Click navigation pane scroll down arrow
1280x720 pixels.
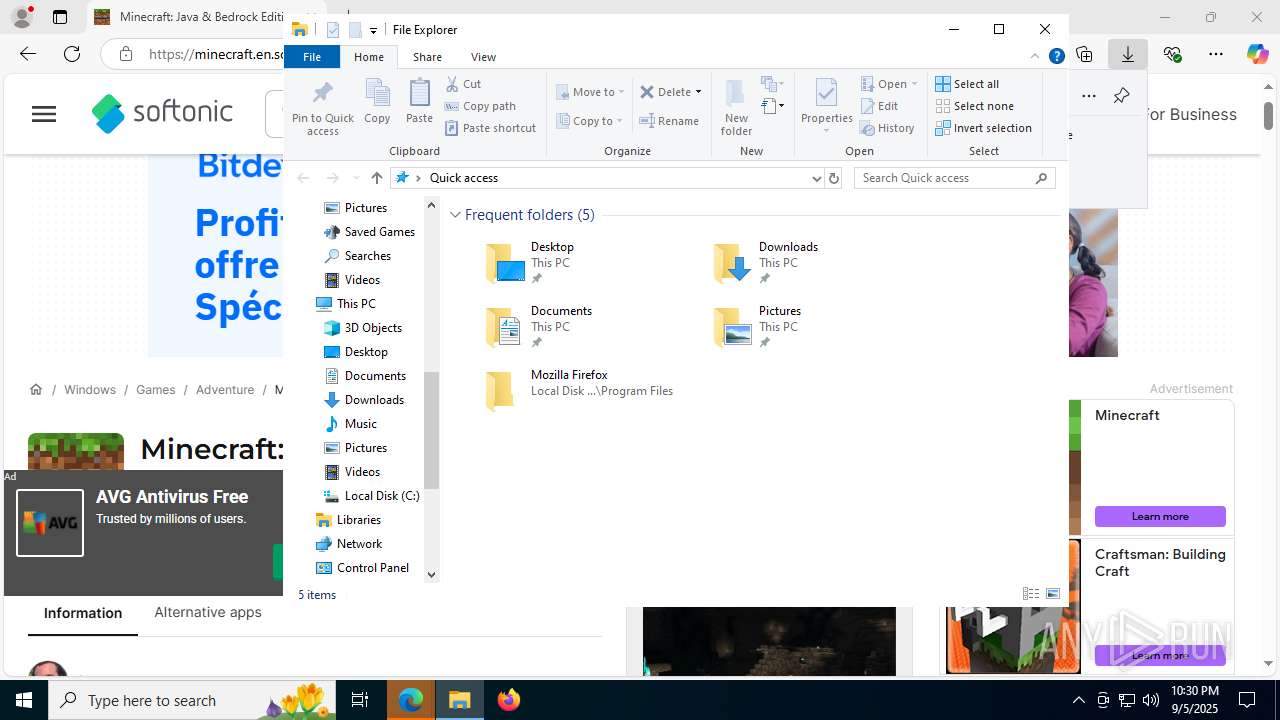pyautogui.click(x=432, y=575)
